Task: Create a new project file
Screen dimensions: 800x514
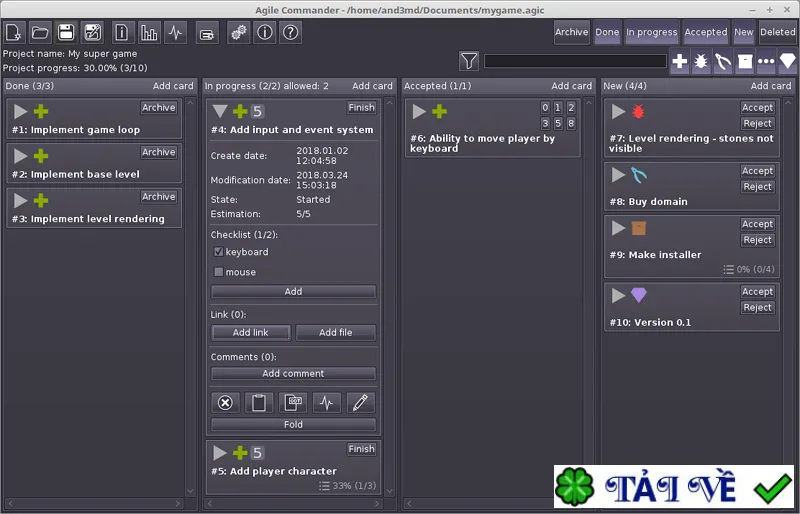Action: pos(13,33)
